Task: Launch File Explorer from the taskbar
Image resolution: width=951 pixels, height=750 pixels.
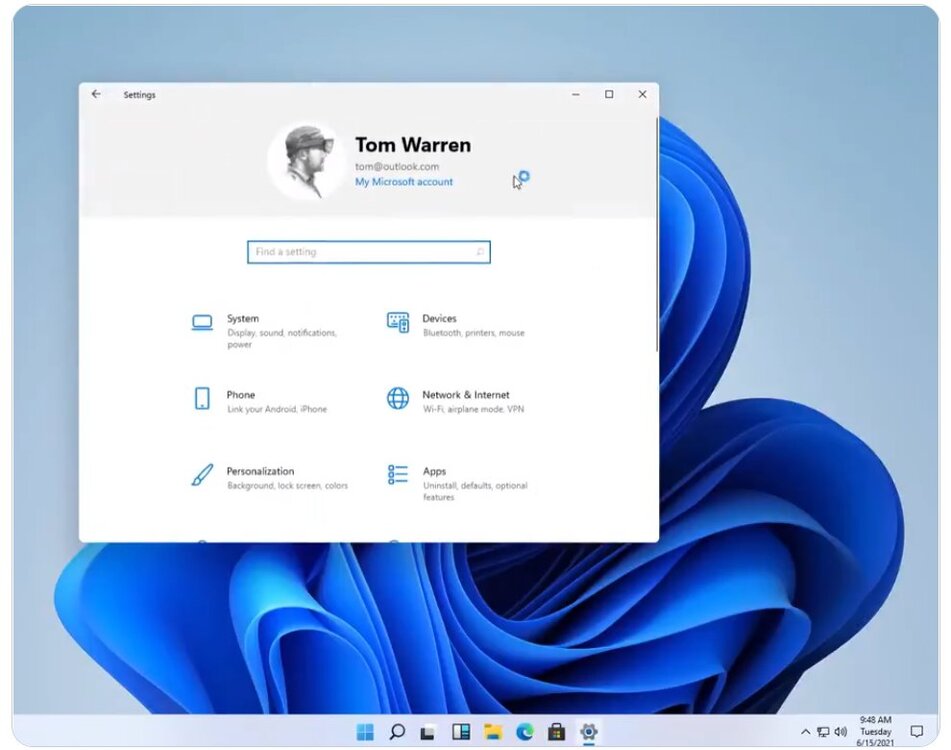Action: click(x=493, y=732)
